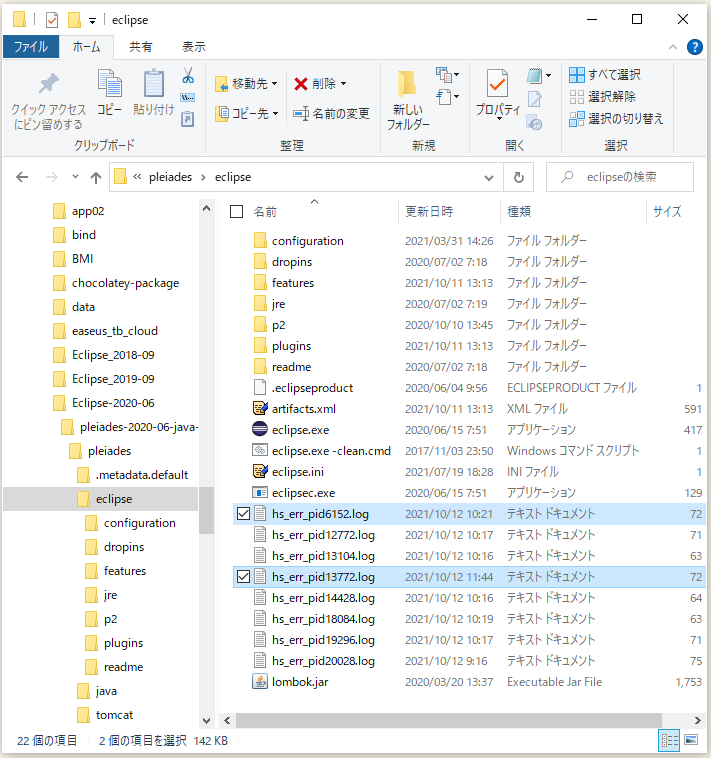This screenshot has width=711, height=758.
Task: Switch to Large icons view in status bar
Action: [691, 740]
